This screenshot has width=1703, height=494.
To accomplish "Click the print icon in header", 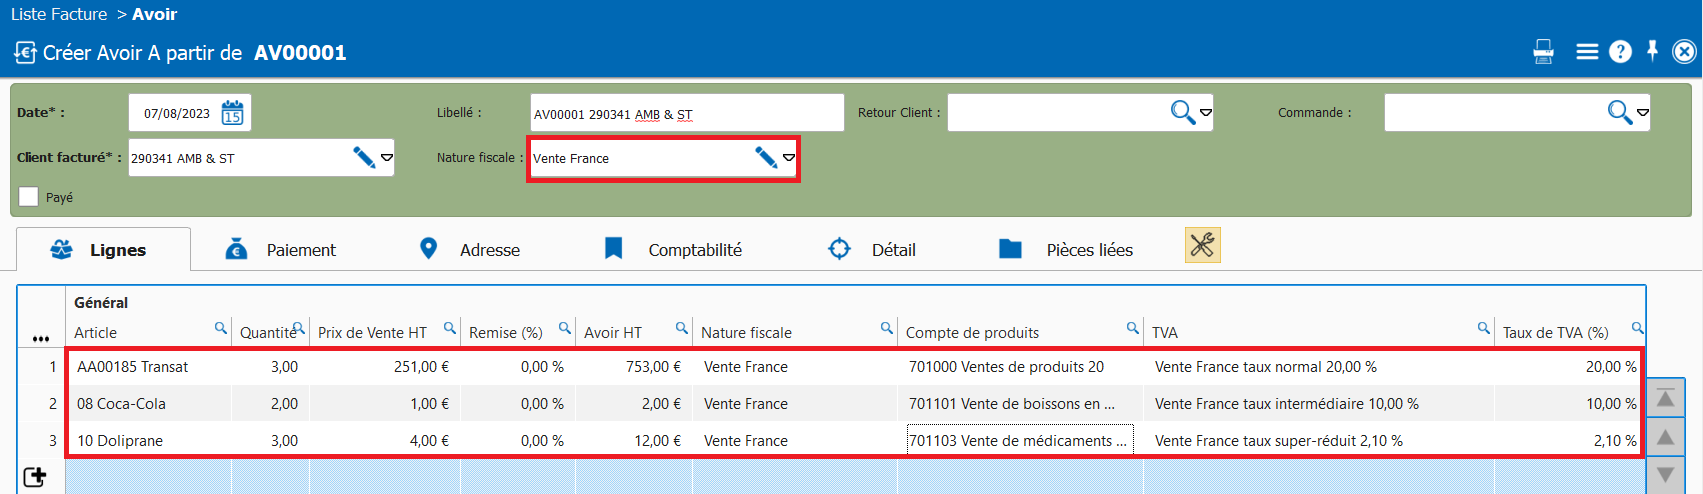I will 1543,52.
